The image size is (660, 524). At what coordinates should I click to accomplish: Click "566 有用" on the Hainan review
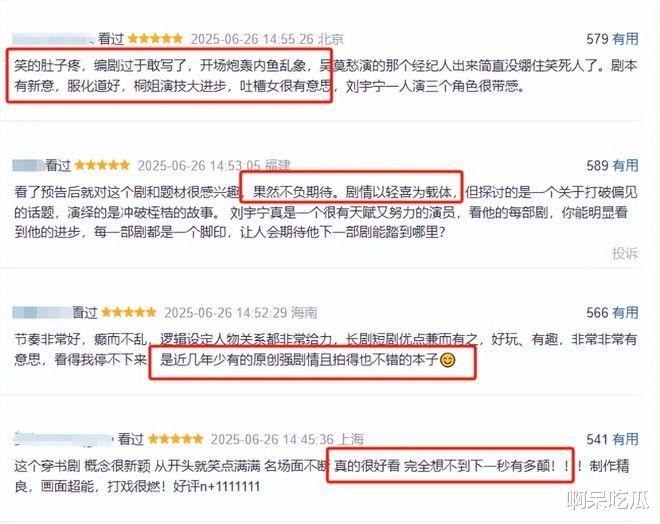[612, 313]
